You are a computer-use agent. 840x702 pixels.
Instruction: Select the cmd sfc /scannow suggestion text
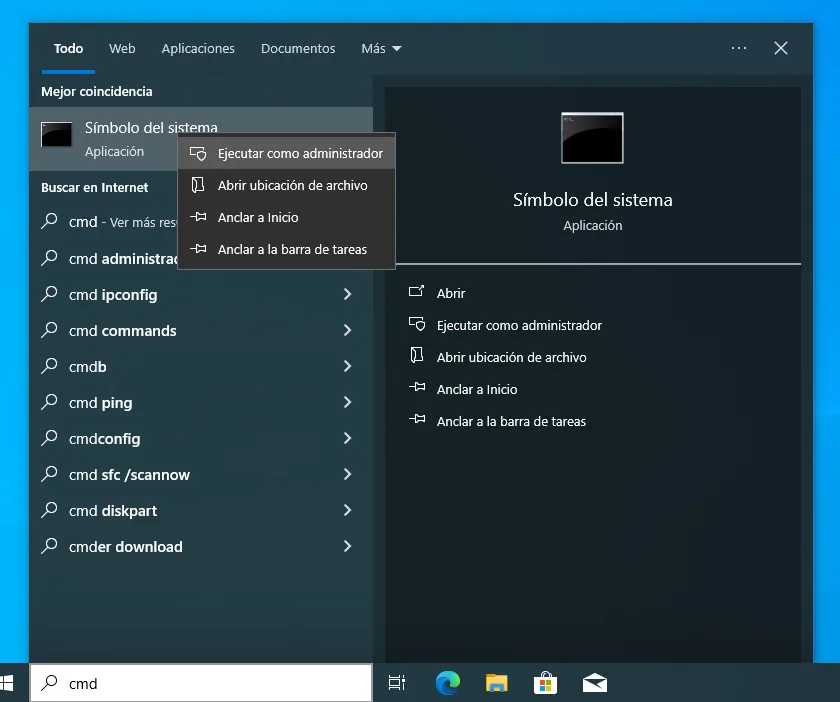tap(129, 475)
